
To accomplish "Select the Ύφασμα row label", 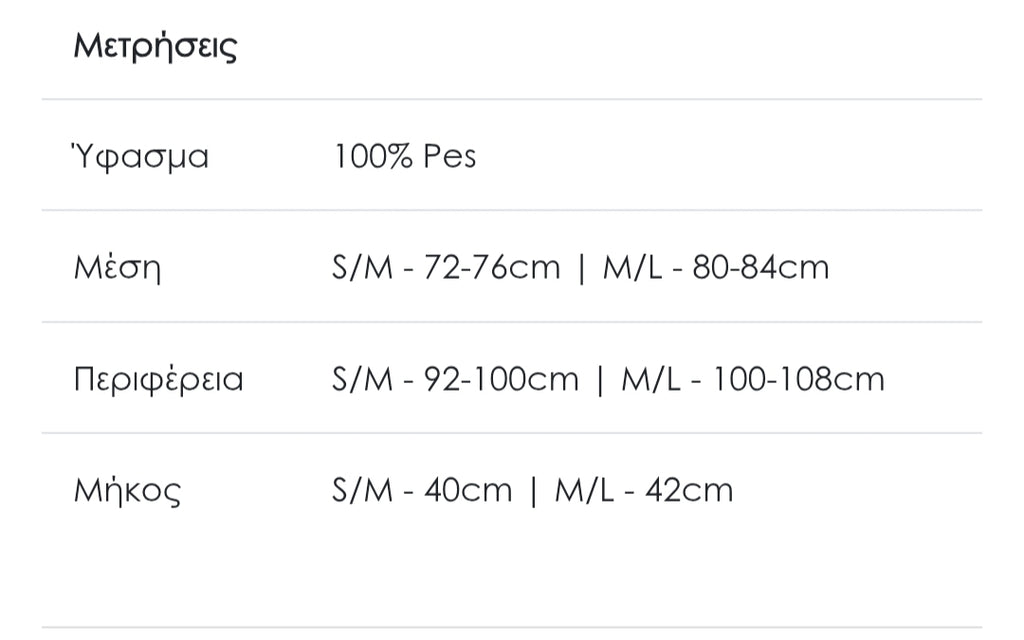I will (140, 157).
